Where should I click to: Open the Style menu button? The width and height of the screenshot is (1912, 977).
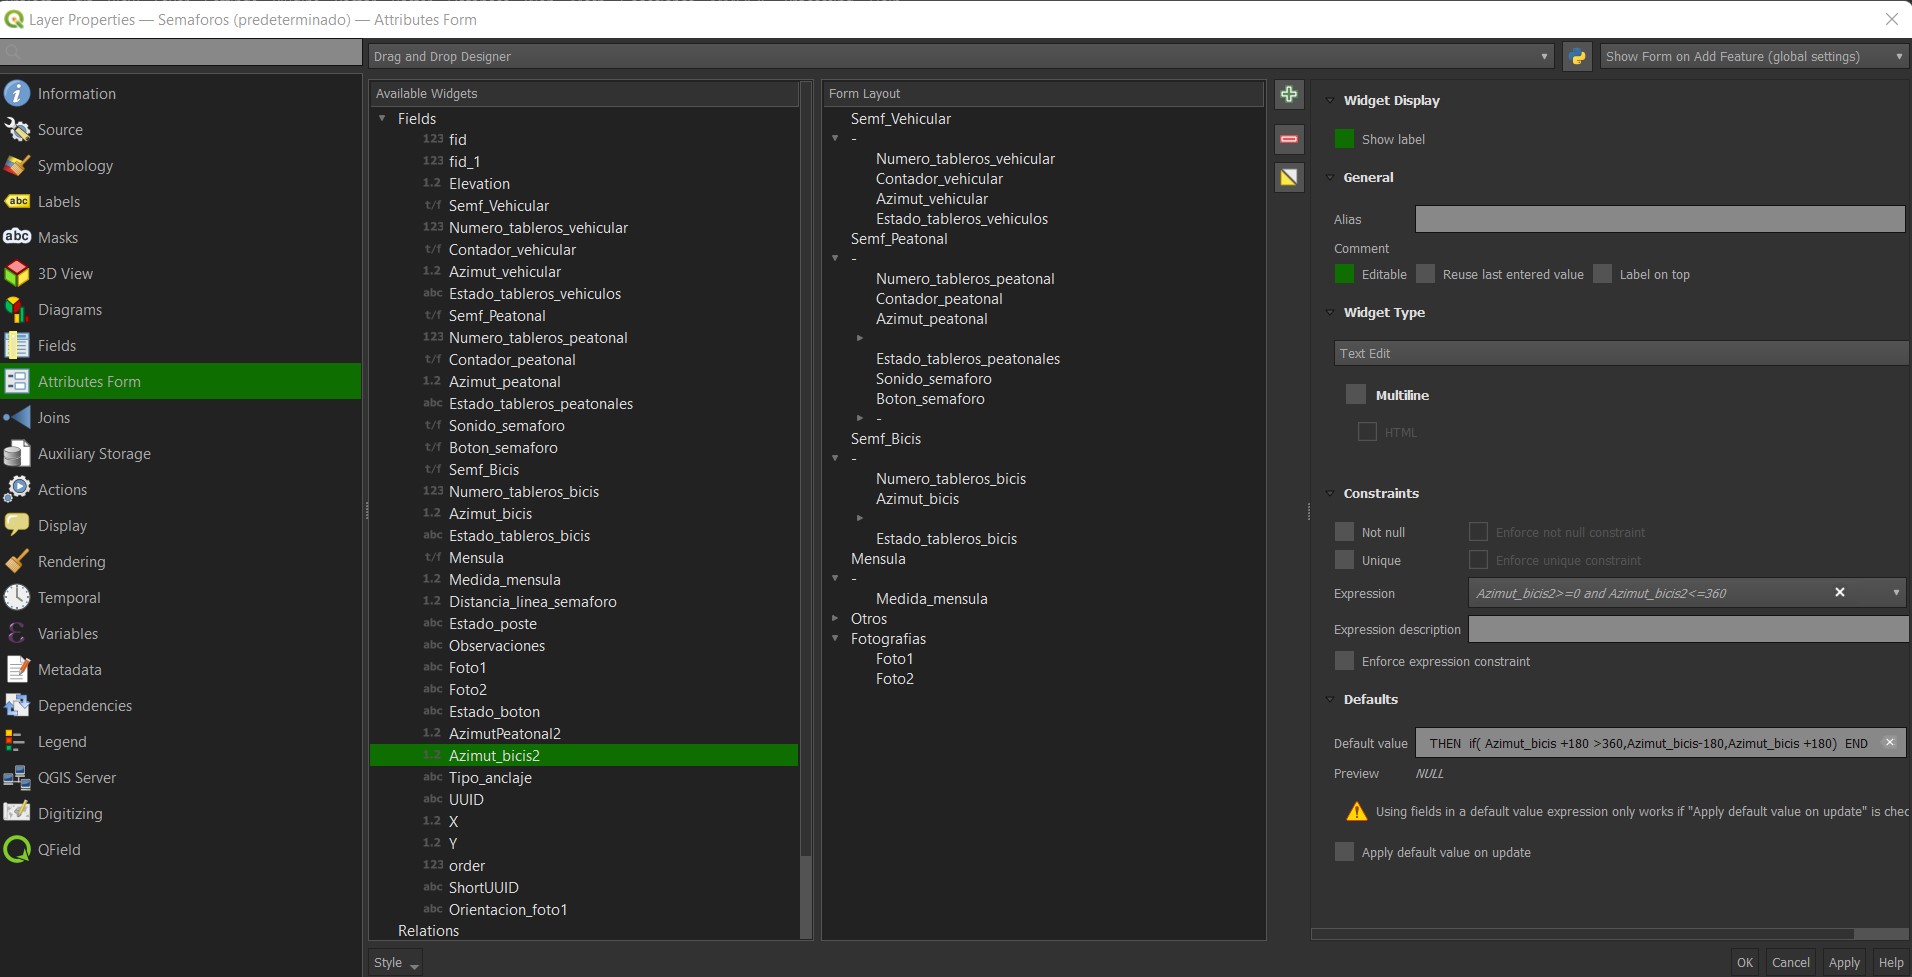[396, 962]
